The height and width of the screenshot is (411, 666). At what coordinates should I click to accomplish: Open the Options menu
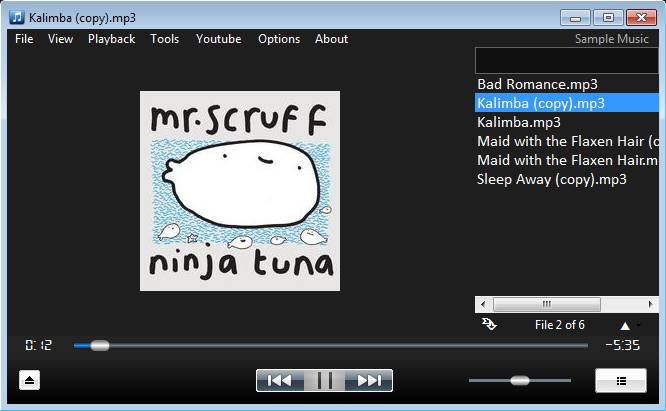279,39
